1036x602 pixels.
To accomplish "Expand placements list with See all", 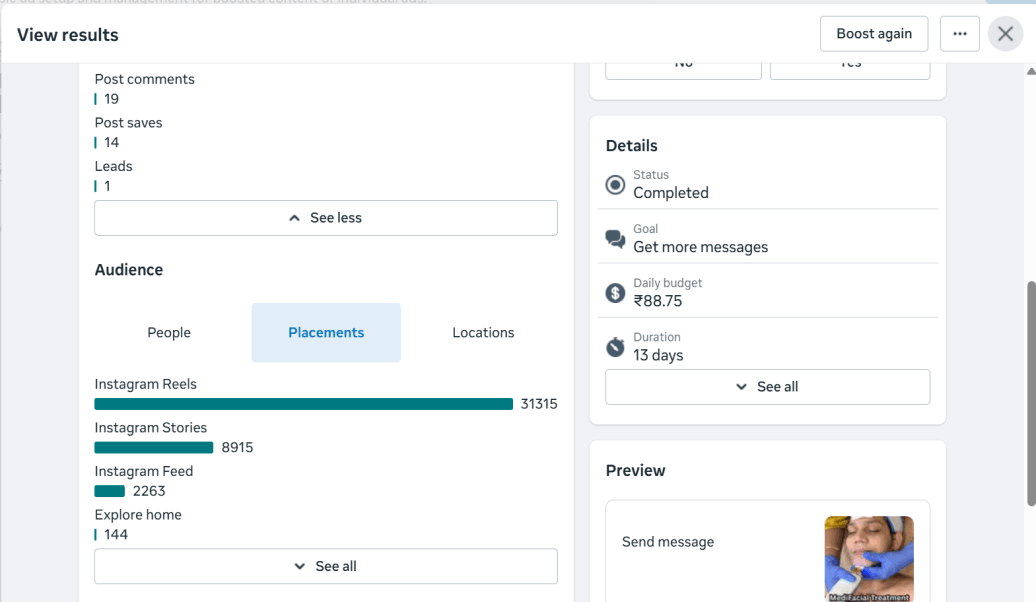I will (x=326, y=566).
